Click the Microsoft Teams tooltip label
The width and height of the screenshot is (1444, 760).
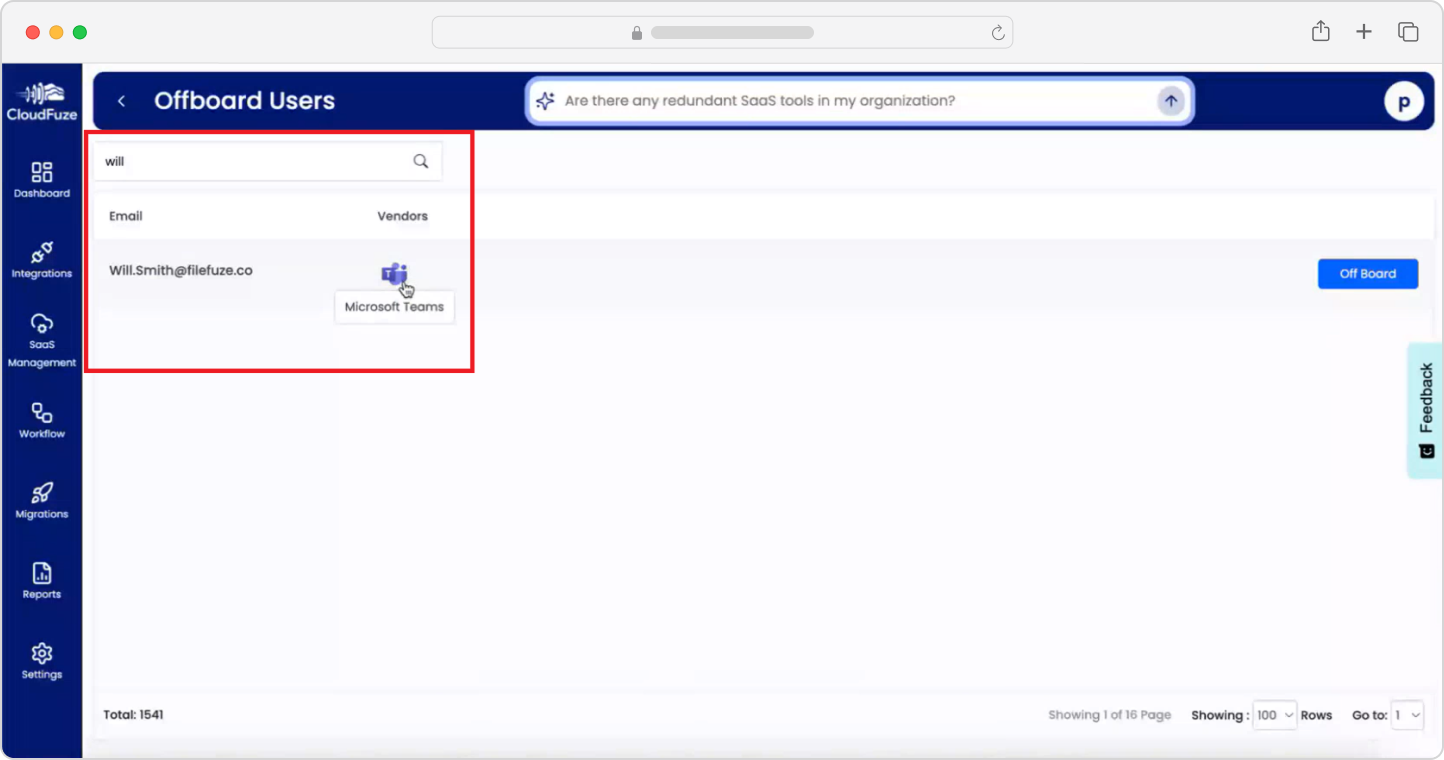point(394,307)
